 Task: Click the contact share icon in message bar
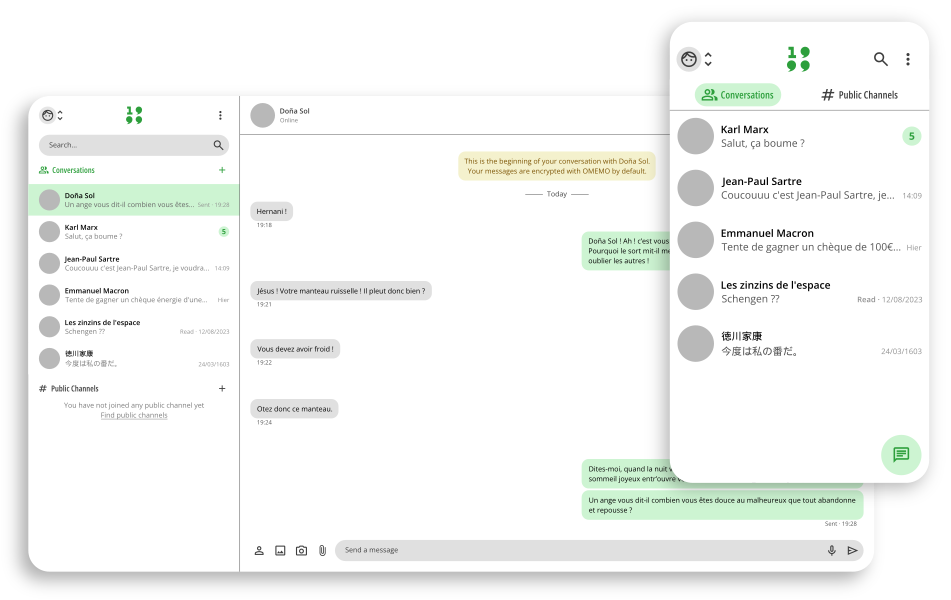259,550
